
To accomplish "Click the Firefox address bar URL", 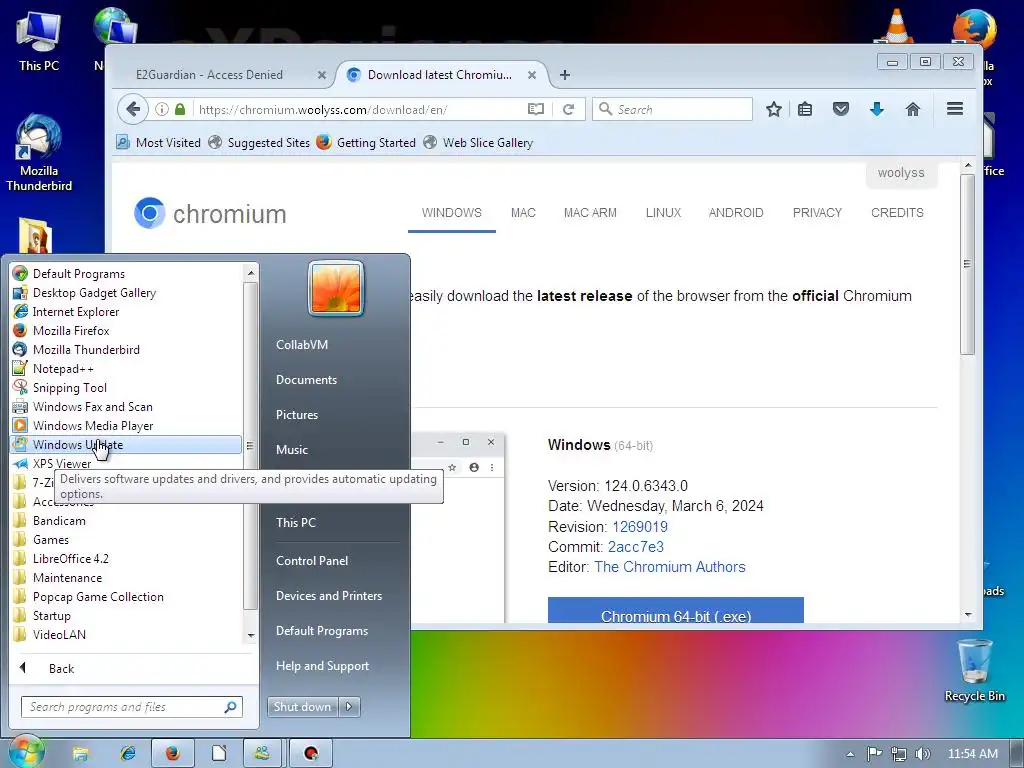I will click(323, 110).
